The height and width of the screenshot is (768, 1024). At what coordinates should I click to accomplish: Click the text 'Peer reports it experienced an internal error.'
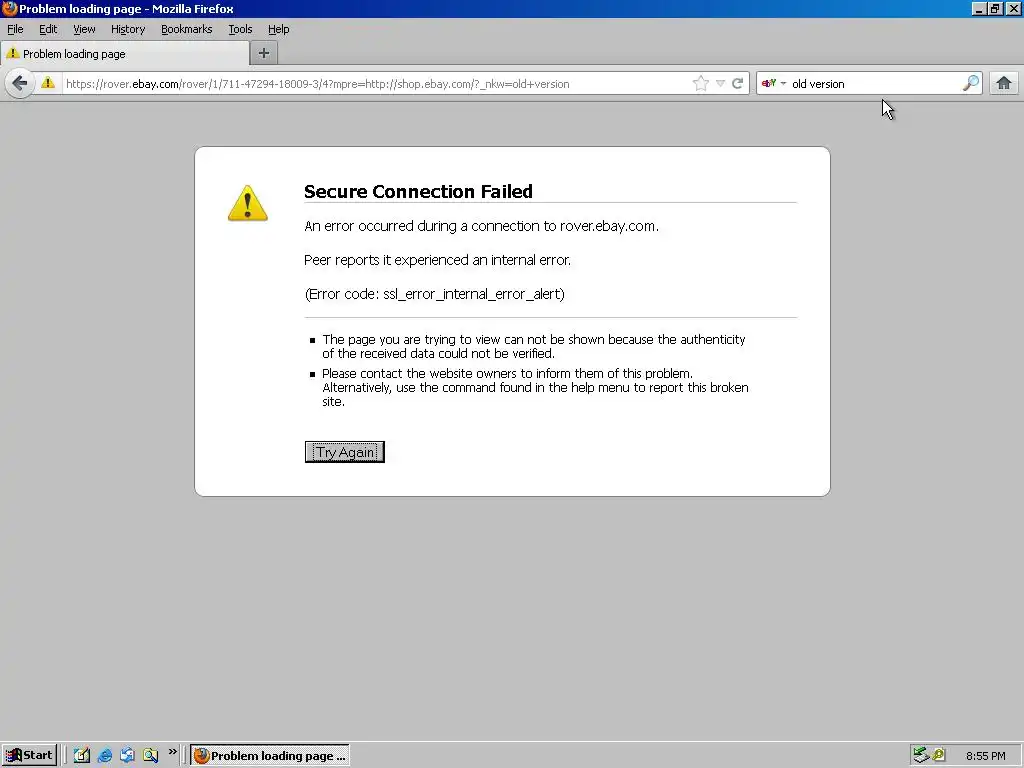click(x=438, y=260)
